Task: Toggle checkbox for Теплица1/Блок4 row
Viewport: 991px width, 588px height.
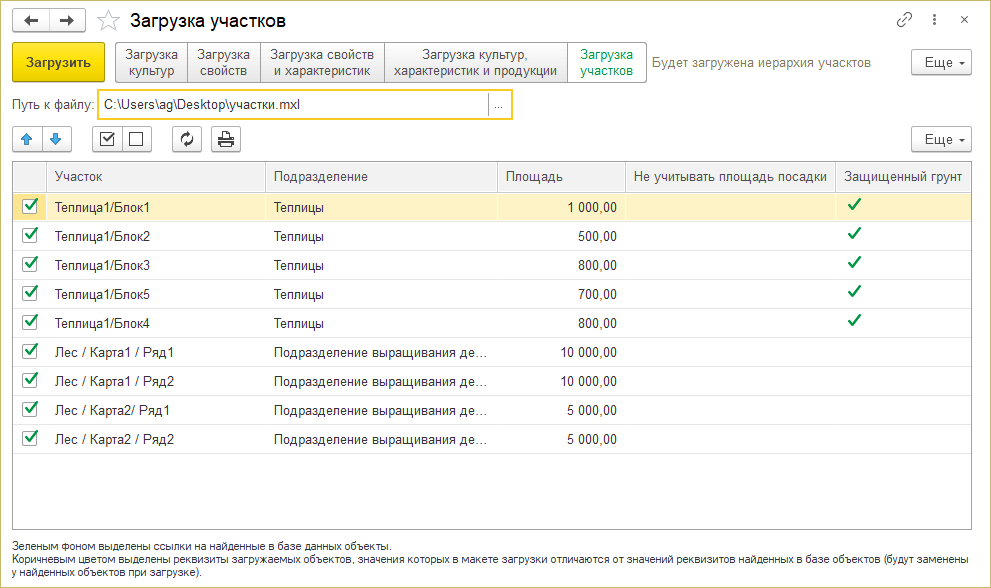Action: tap(30, 323)
